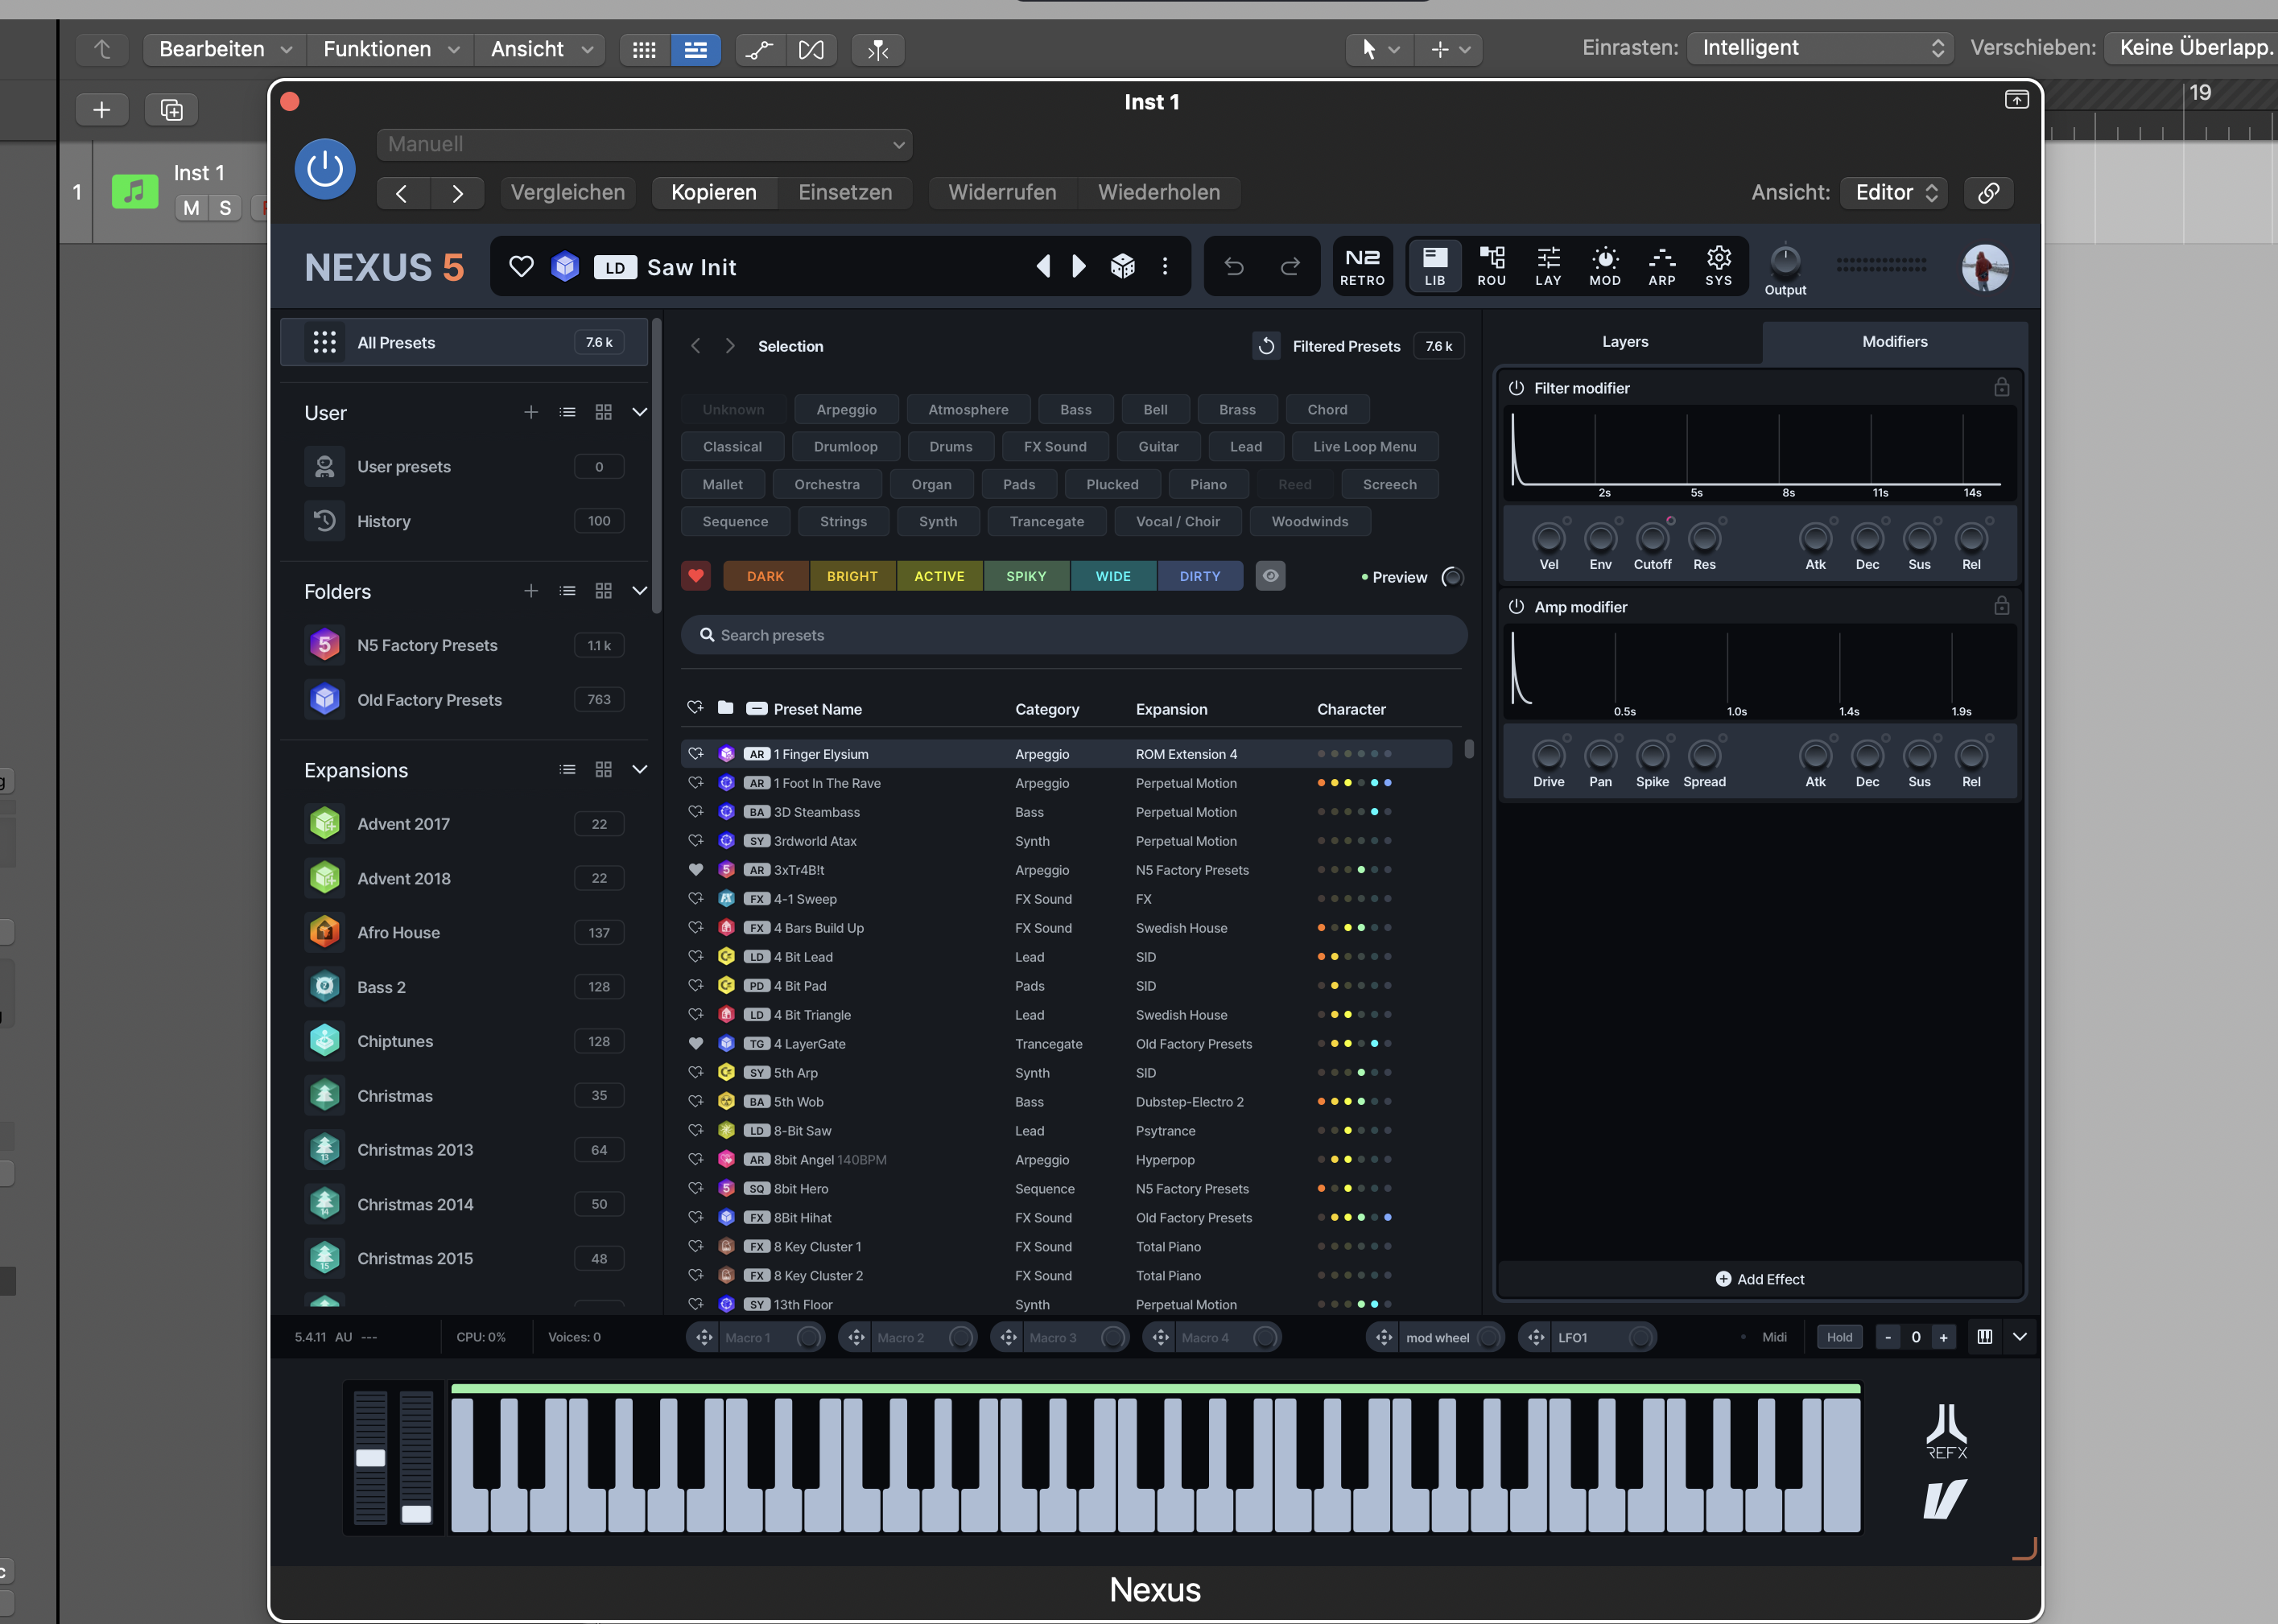The width and height of the screenshot is (2278, 1624).
Task: Switch to the Modifiers tab
Action: [1894, 342]
